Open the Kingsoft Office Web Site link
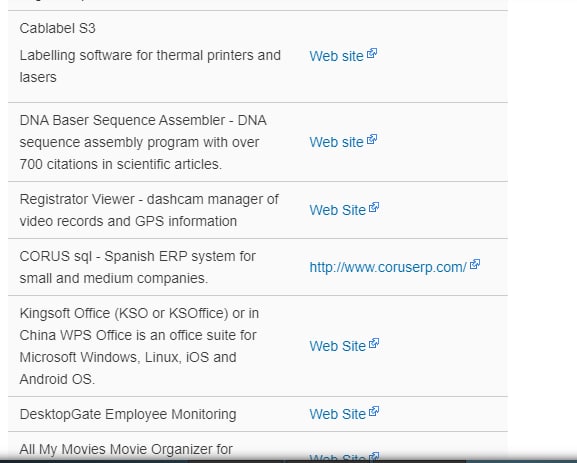 pyautogui.click(x=337, y=346)
